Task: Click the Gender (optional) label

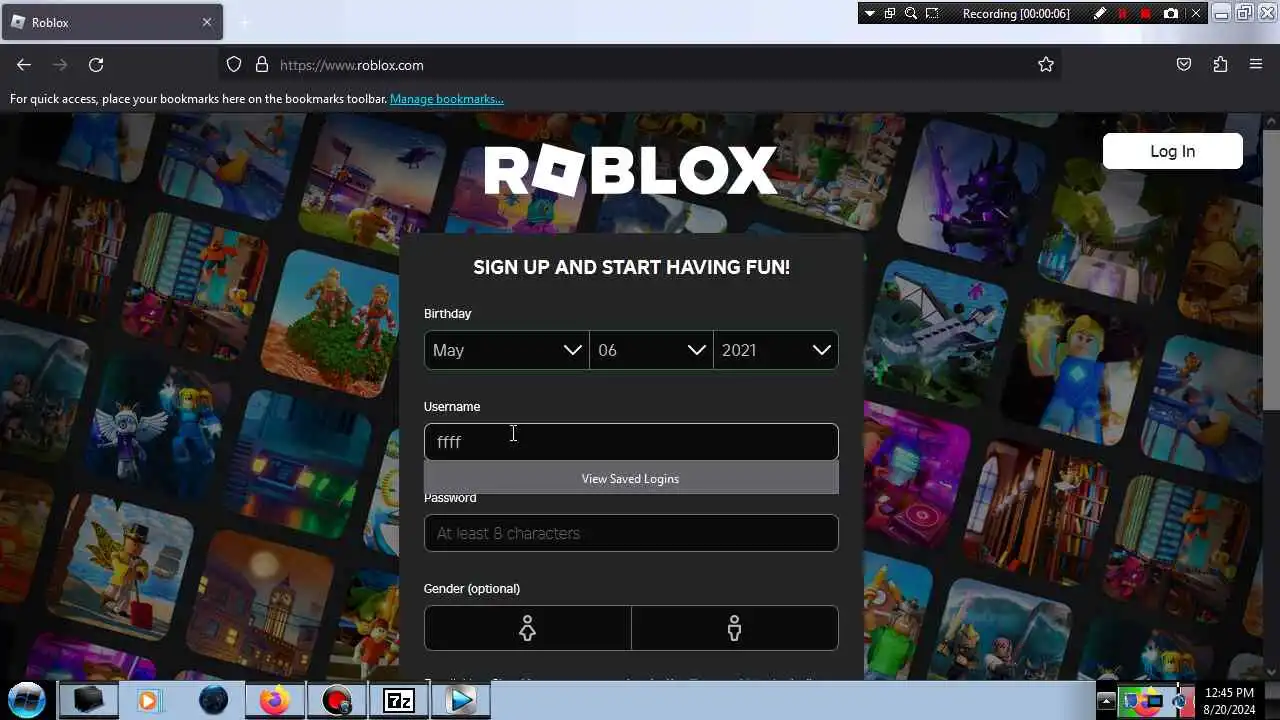Action: (x=472, y=588)
